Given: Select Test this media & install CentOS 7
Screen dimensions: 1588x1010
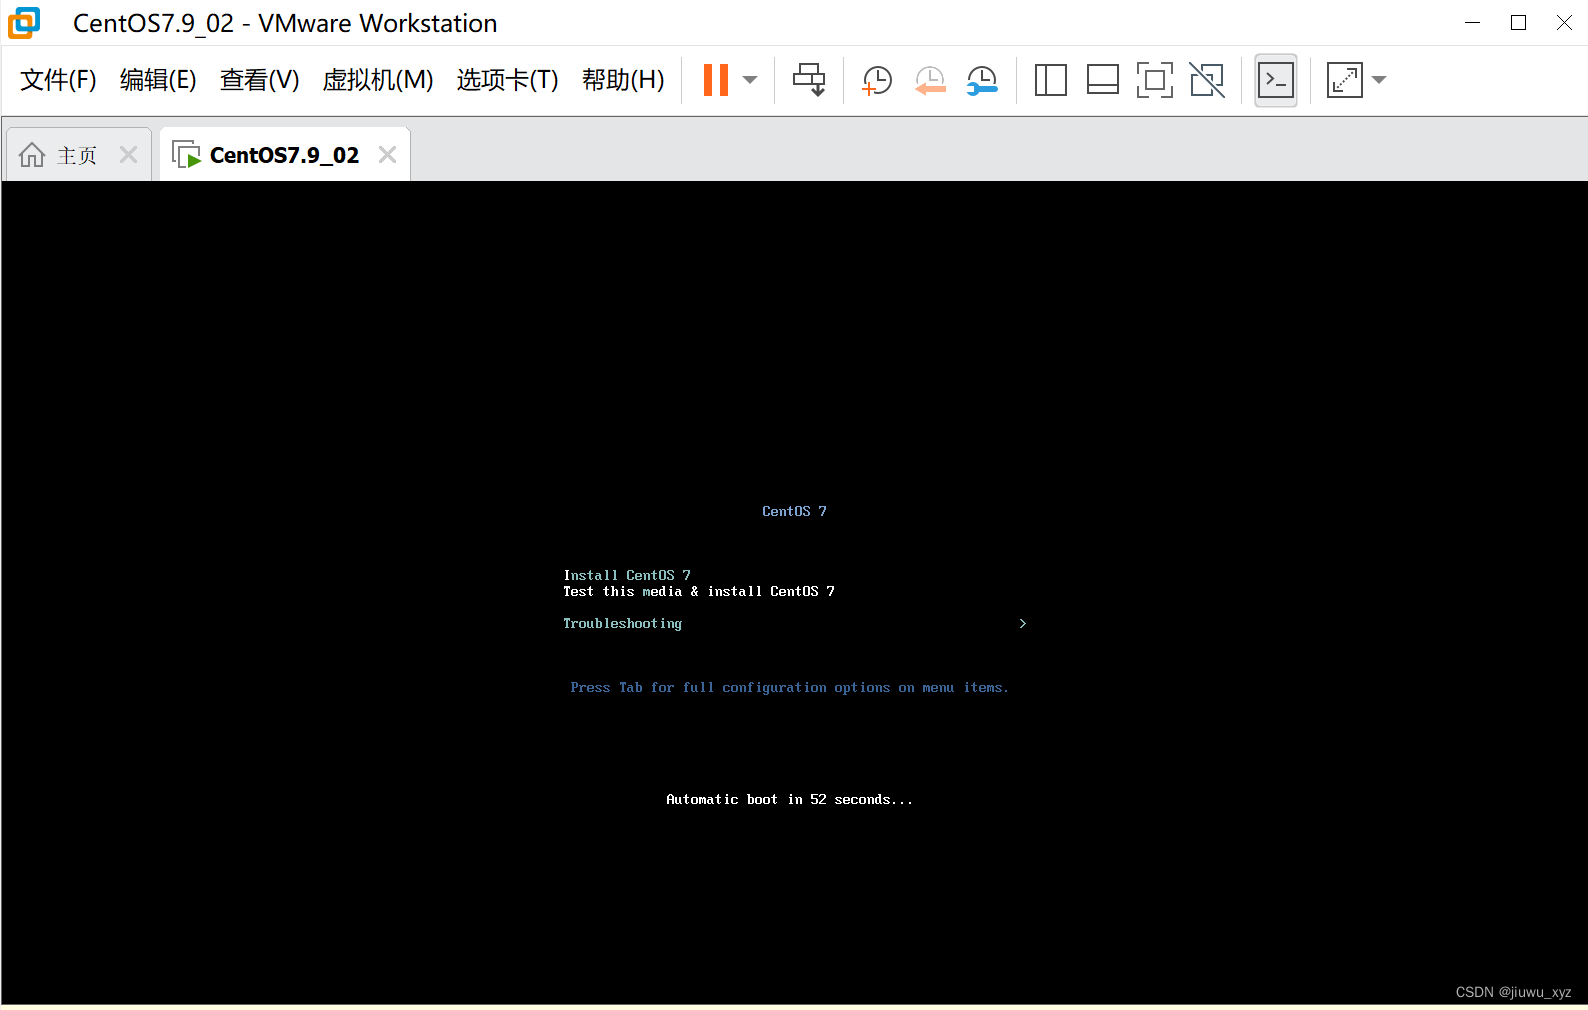Looking at the screenshot, I should point(699,591).
